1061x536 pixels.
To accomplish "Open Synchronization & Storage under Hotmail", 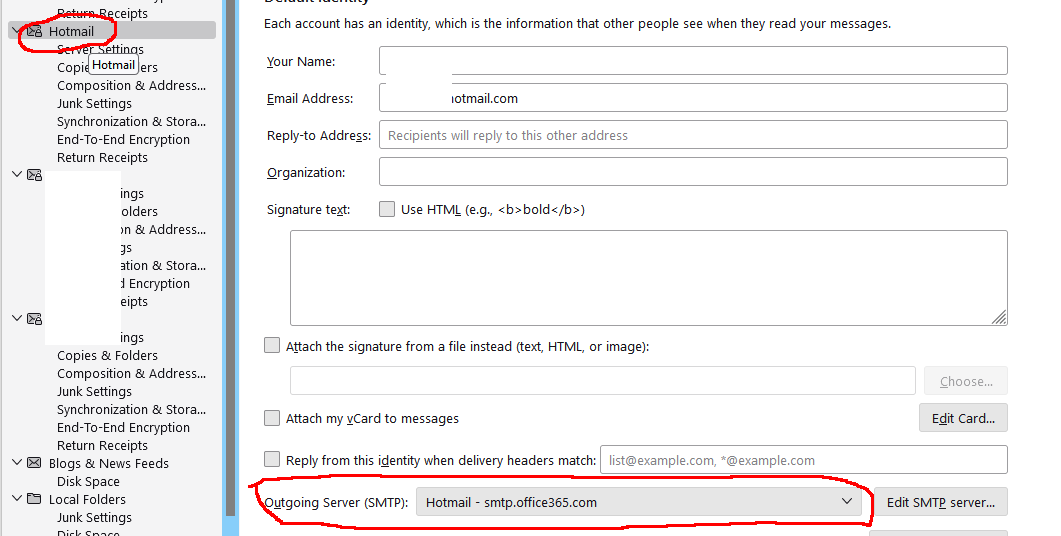I will tap(131, 121).
